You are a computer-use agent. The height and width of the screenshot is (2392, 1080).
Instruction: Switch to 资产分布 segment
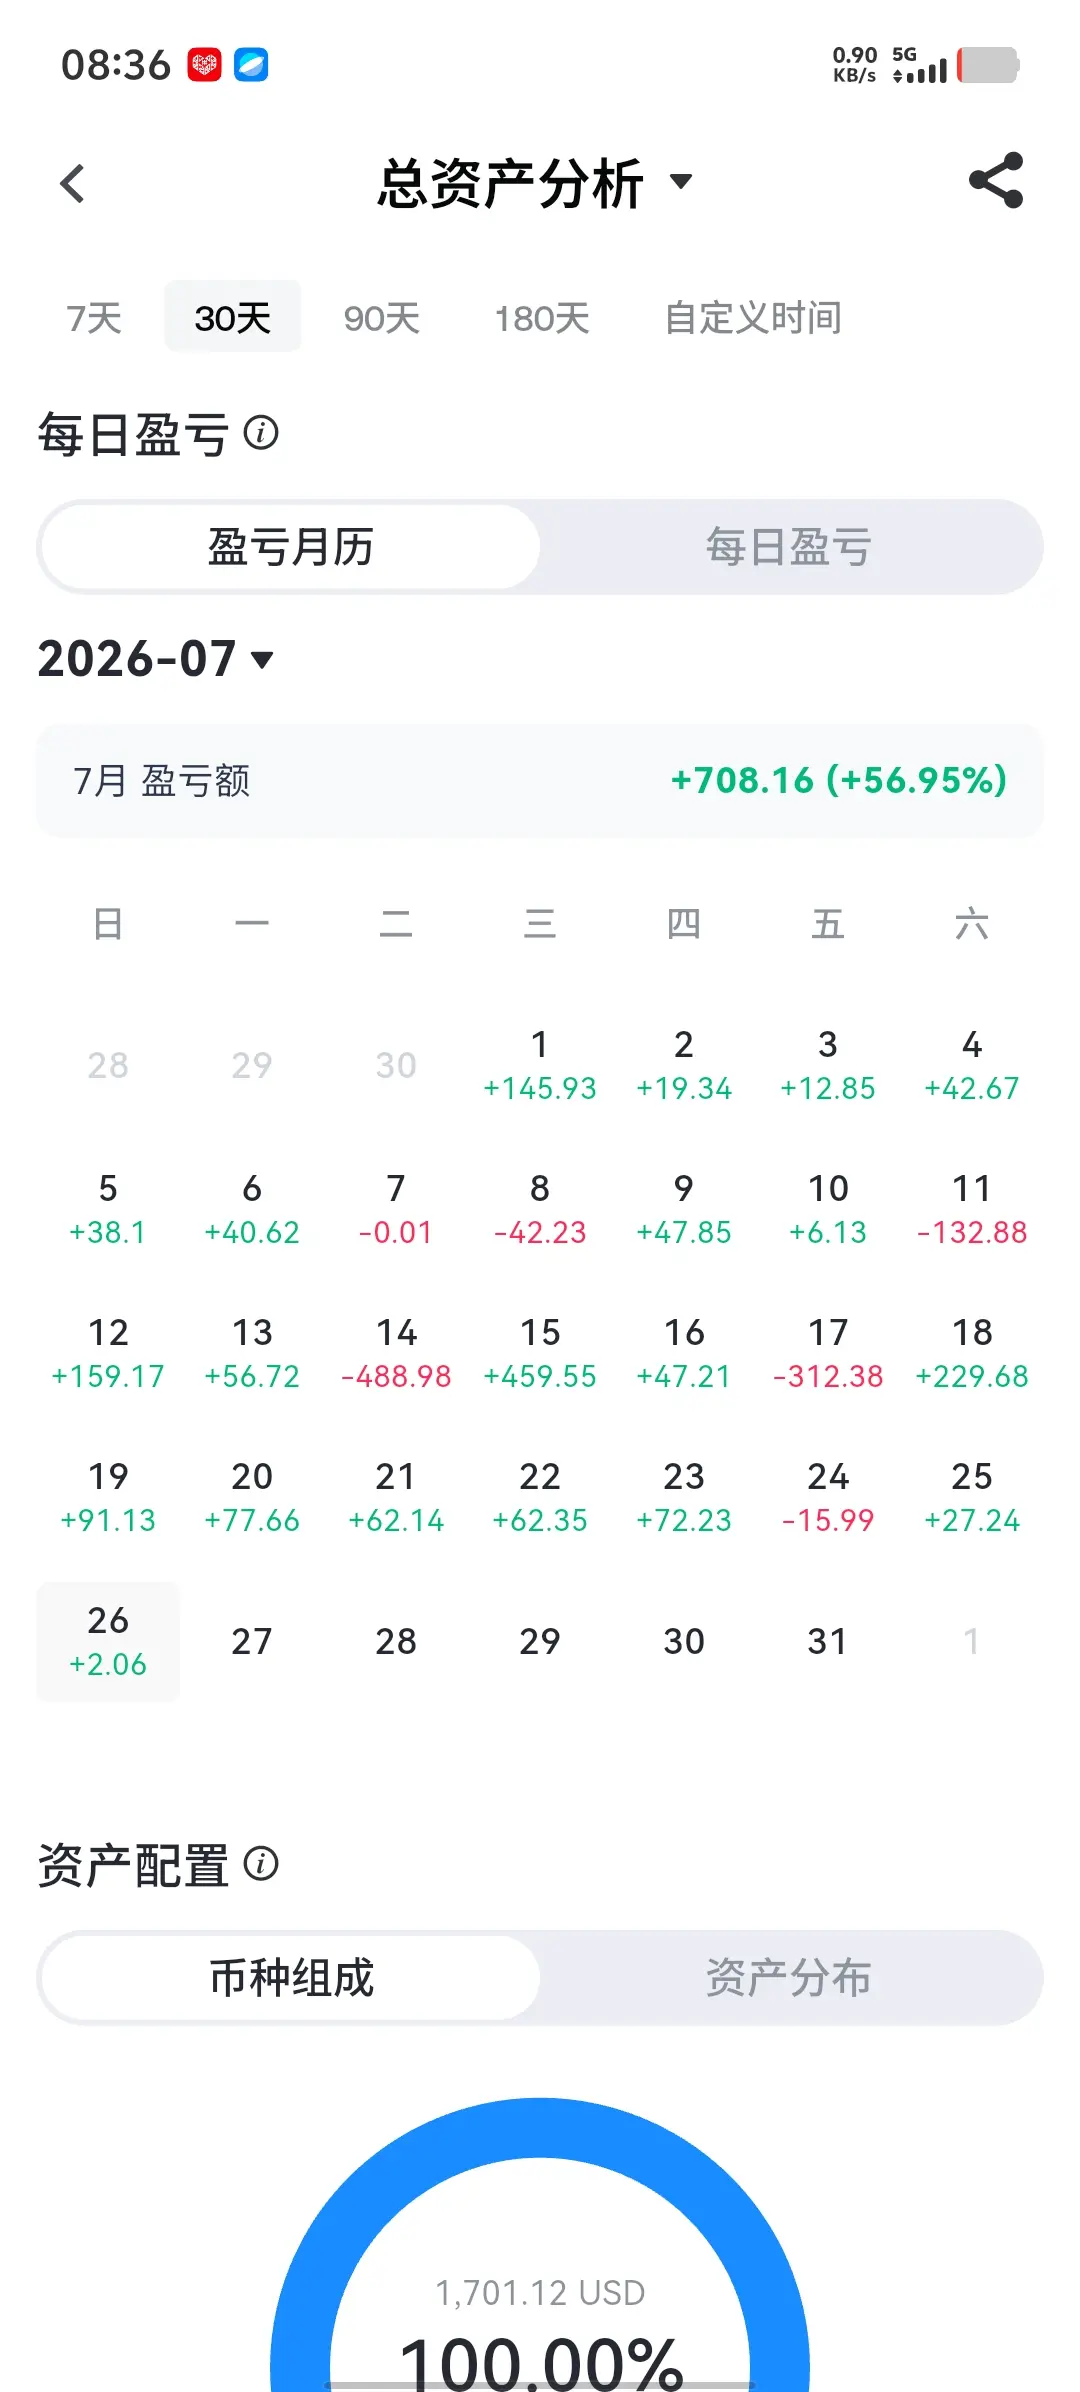[789, 1977]
